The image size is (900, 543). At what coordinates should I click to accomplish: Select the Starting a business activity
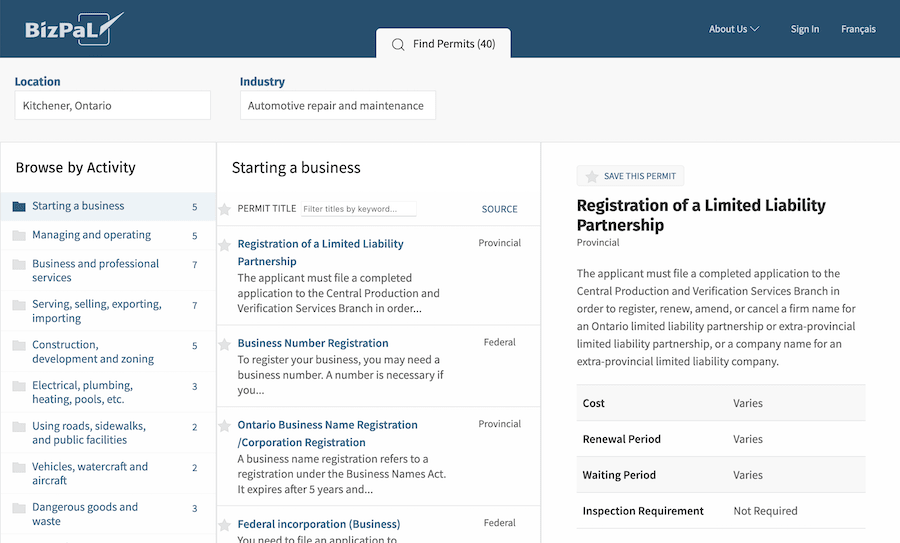108,206
